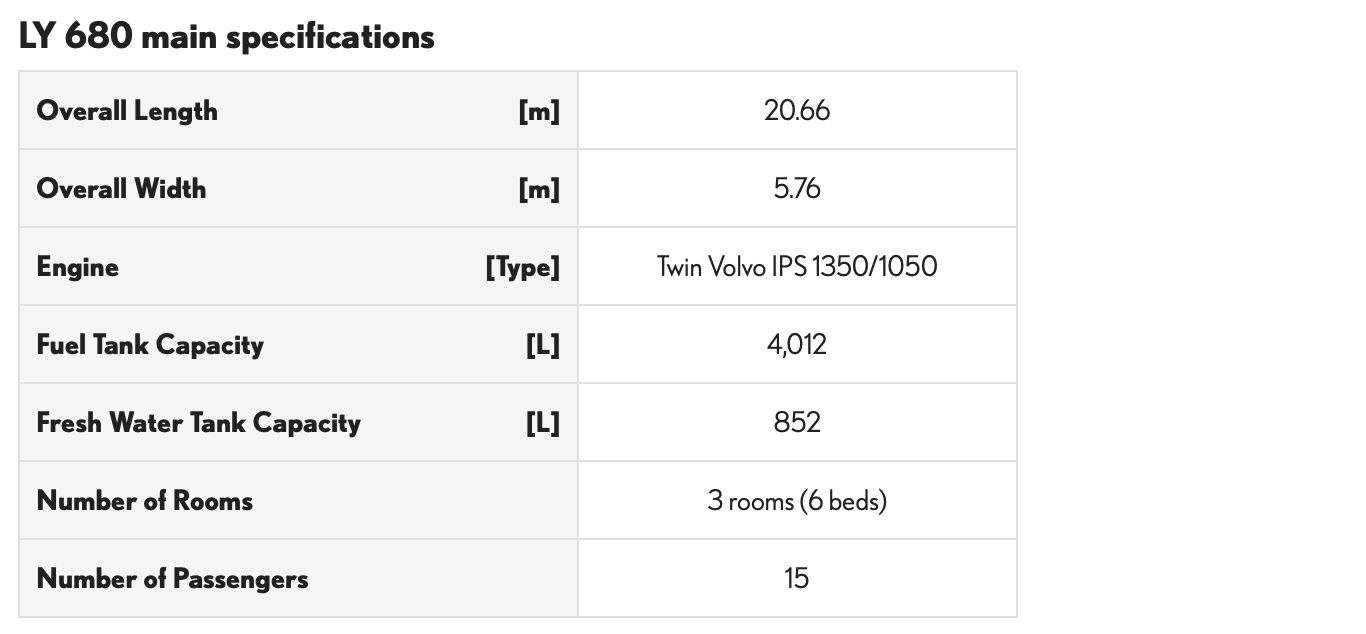1366x634 pixels.
Task: Select the Number of Passengers label
Action: tap(172, 578)
